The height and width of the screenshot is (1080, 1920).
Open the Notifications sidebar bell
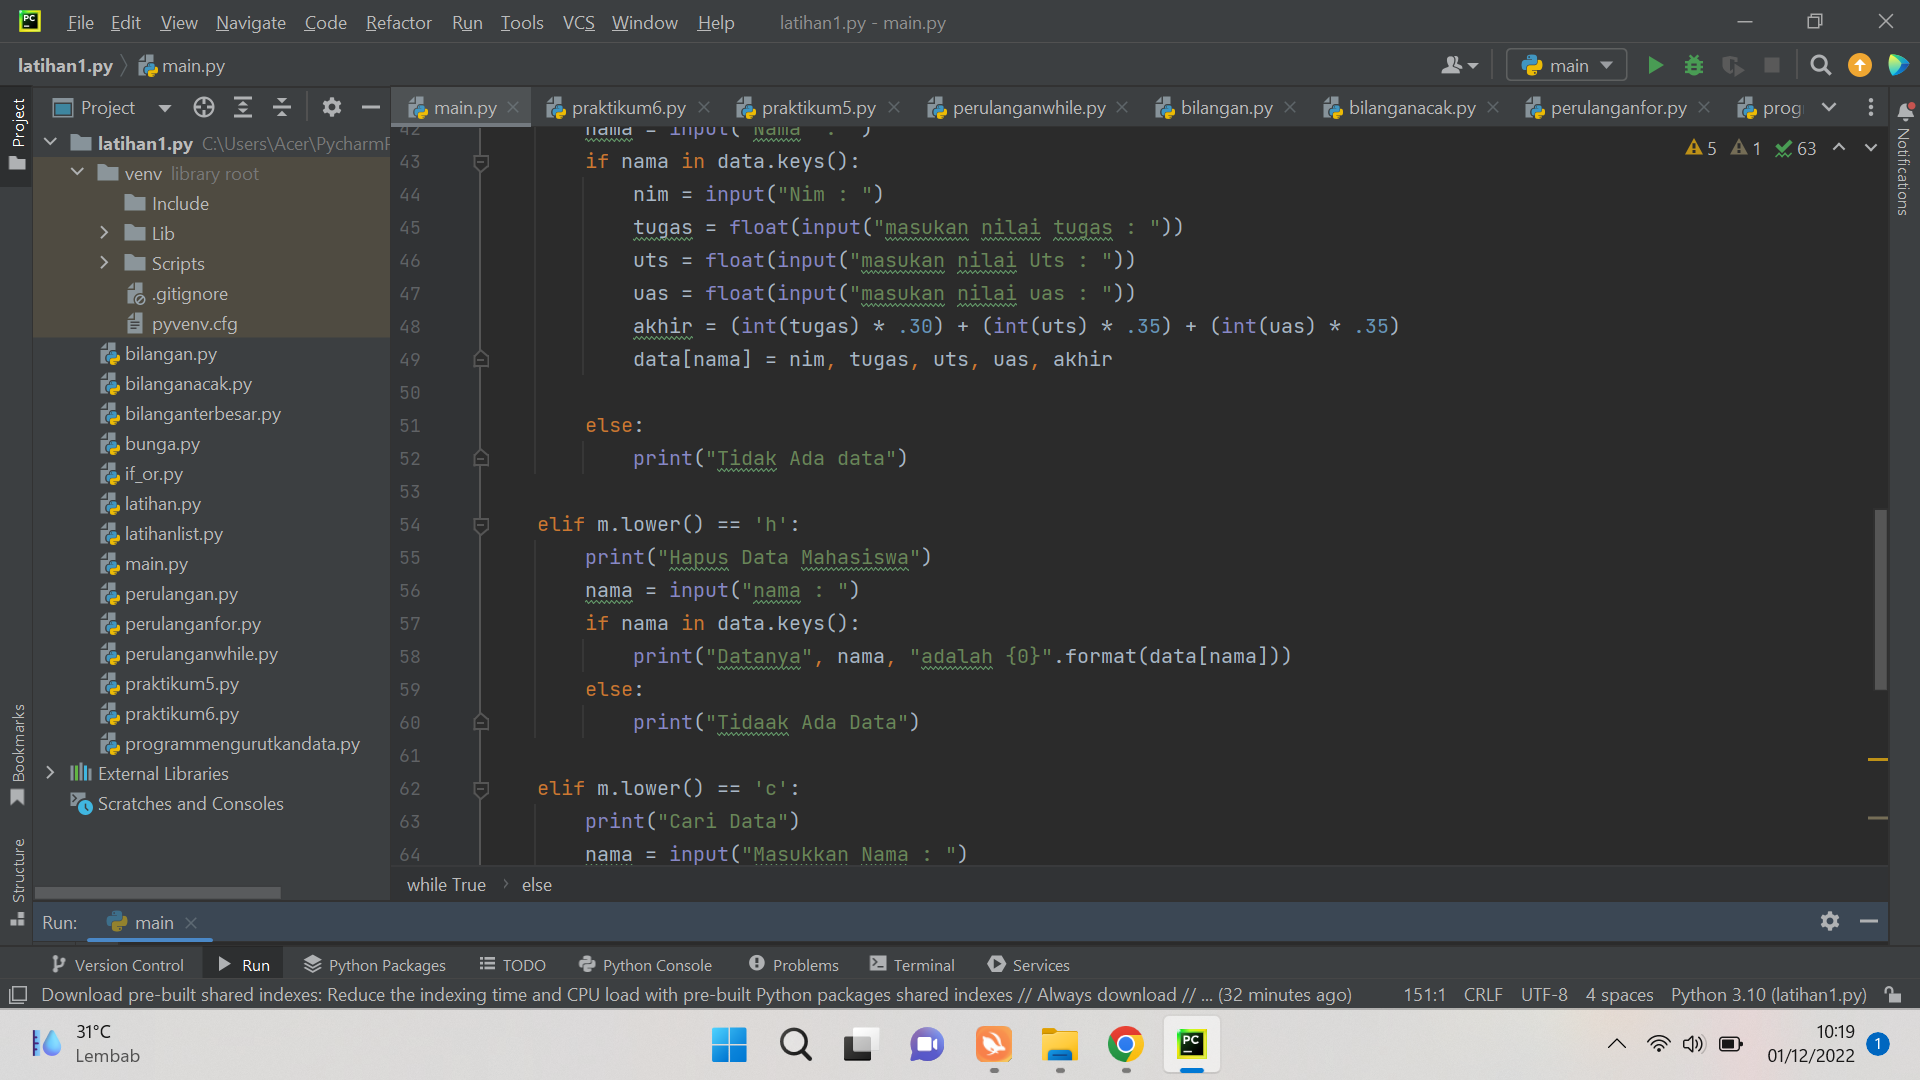(1905, 110)
